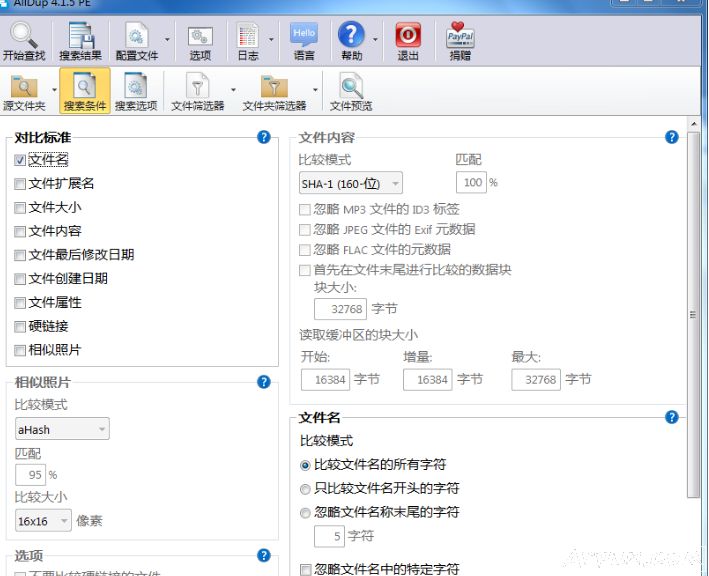709x576 pixels.
Task: Select 只比较文件名开头的字符 radio button
Action: [305, 489]
